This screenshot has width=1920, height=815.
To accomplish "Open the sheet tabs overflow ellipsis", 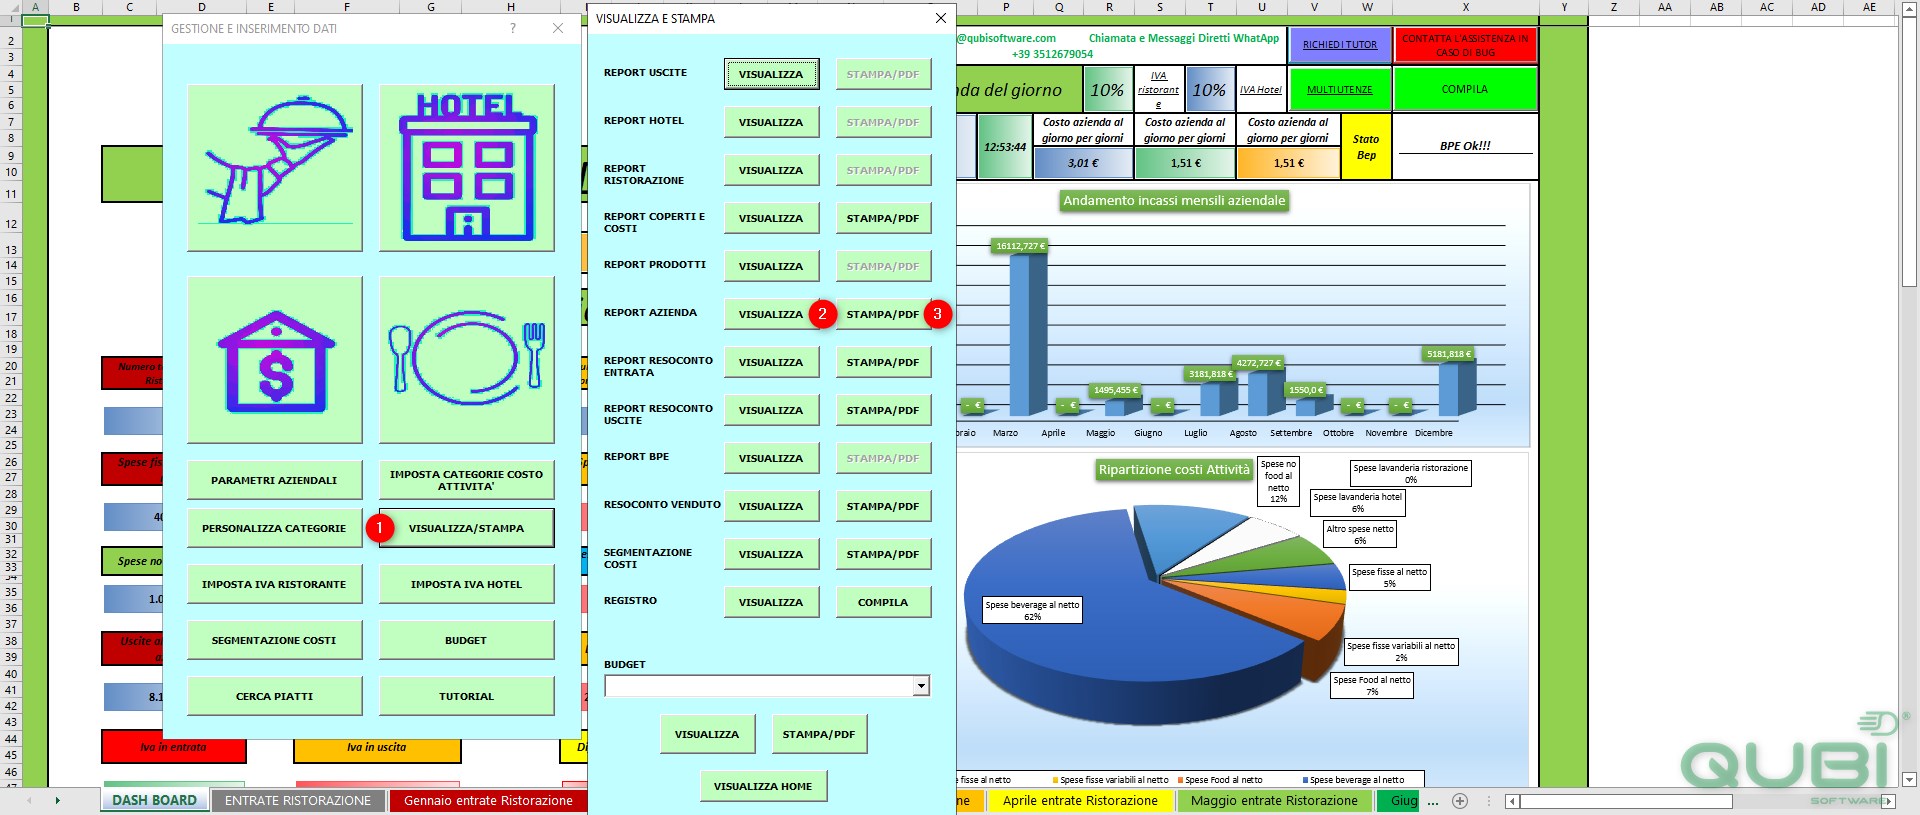I will tap(1433, 801).
